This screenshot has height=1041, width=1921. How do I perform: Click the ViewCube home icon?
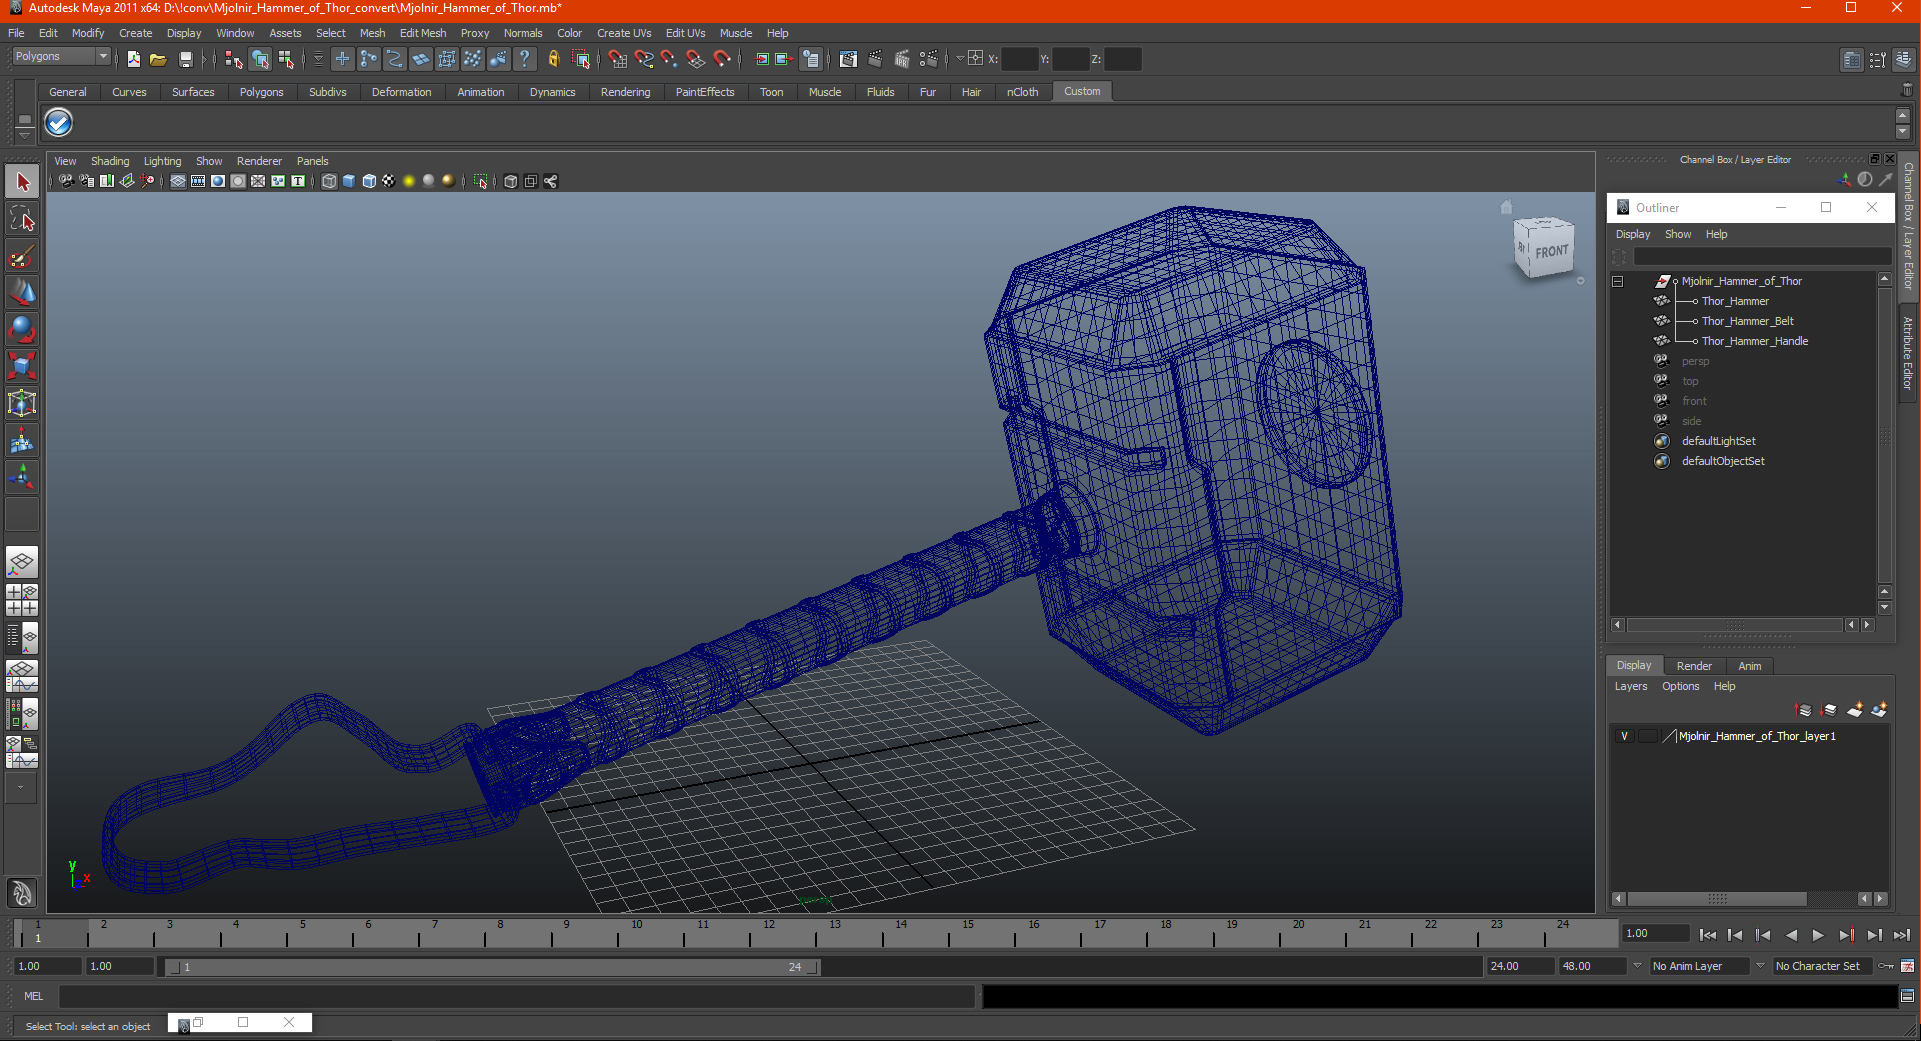(1507, 207)
